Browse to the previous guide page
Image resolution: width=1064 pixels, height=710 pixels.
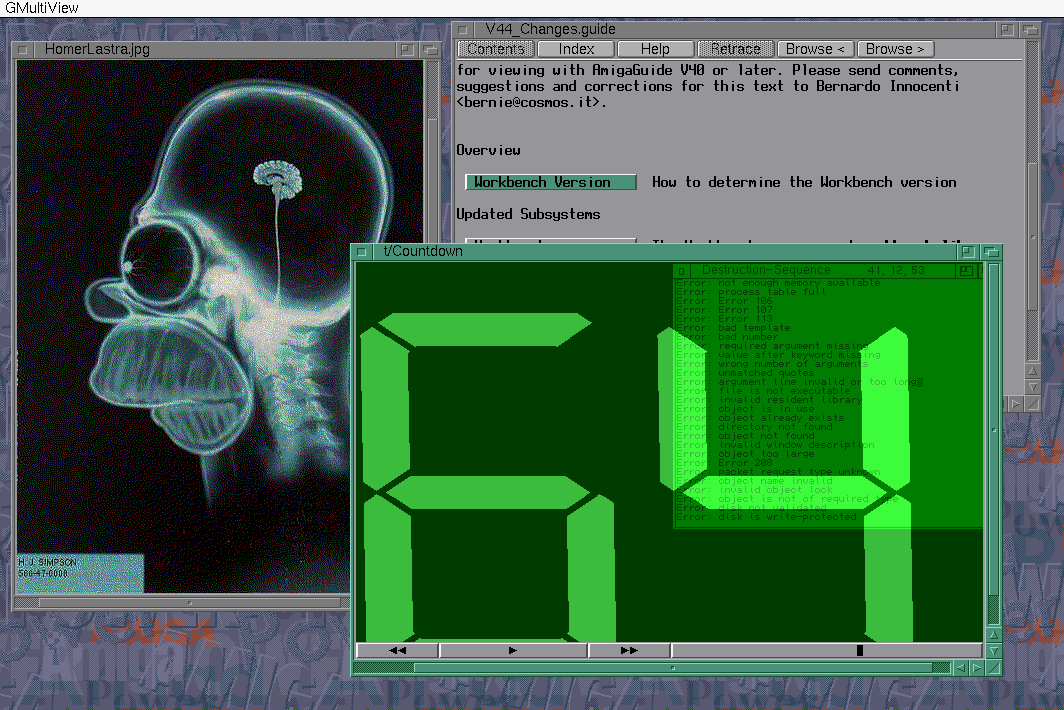(815, 49)
